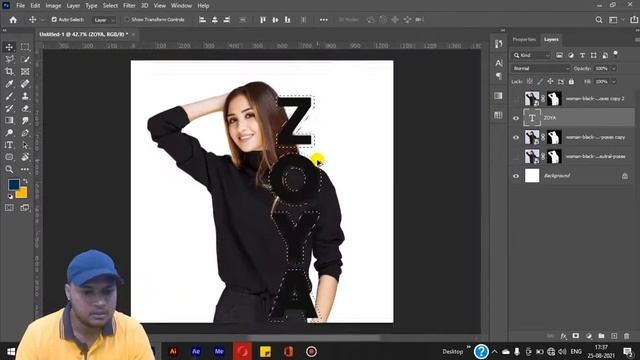Open the Filter menu
640x360 pixels.
[x=129, y=6]
